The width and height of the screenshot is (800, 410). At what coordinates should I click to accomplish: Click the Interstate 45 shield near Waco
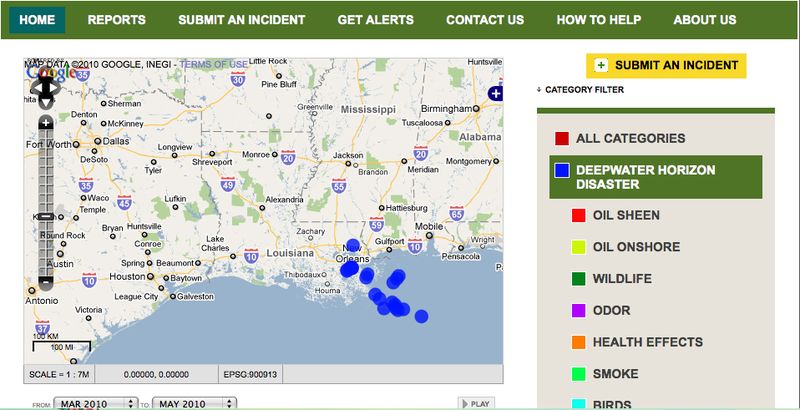pos(124,202)
